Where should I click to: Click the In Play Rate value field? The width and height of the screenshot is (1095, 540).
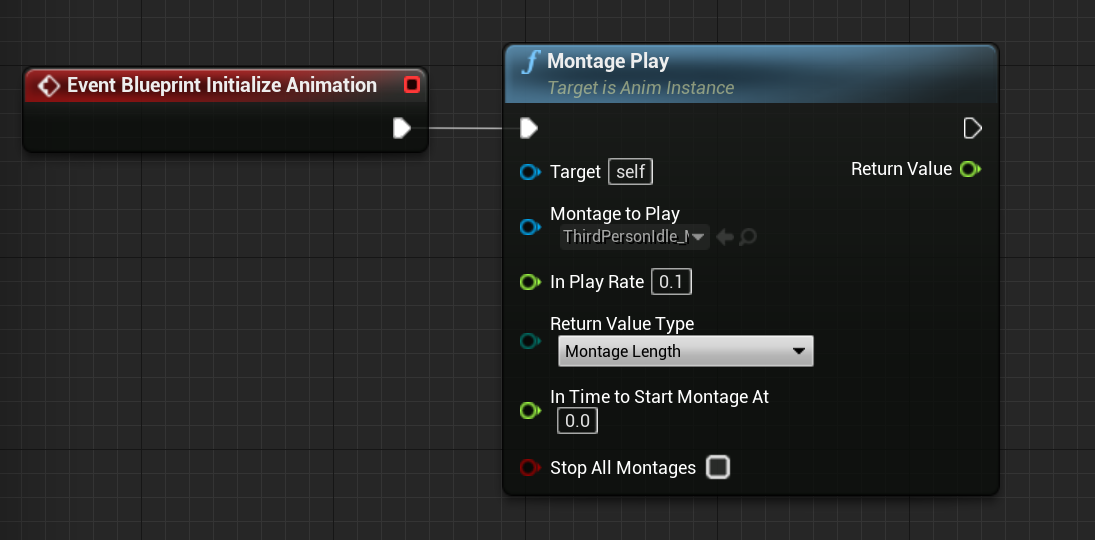click(x=671, y=282)
